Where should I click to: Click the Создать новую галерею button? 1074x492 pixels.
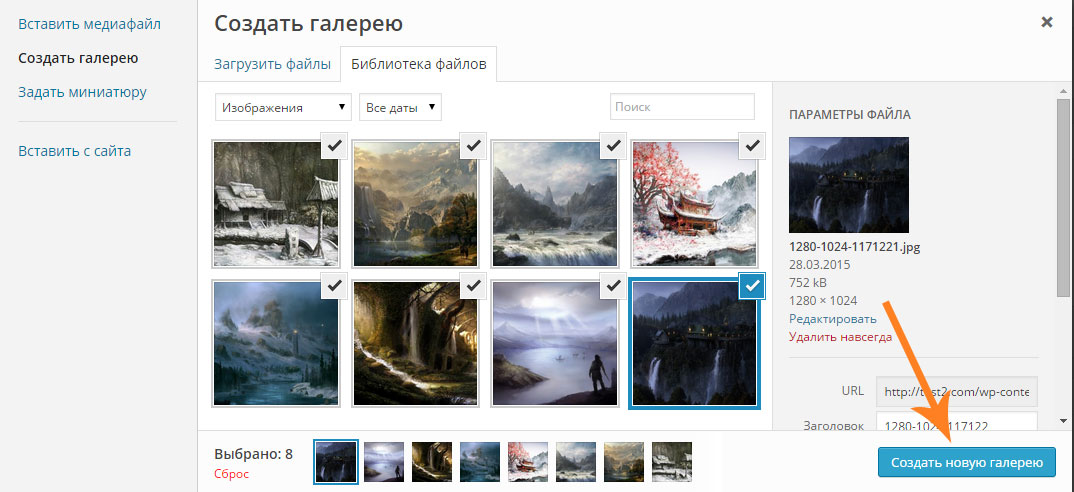click(x=967, y=463)
